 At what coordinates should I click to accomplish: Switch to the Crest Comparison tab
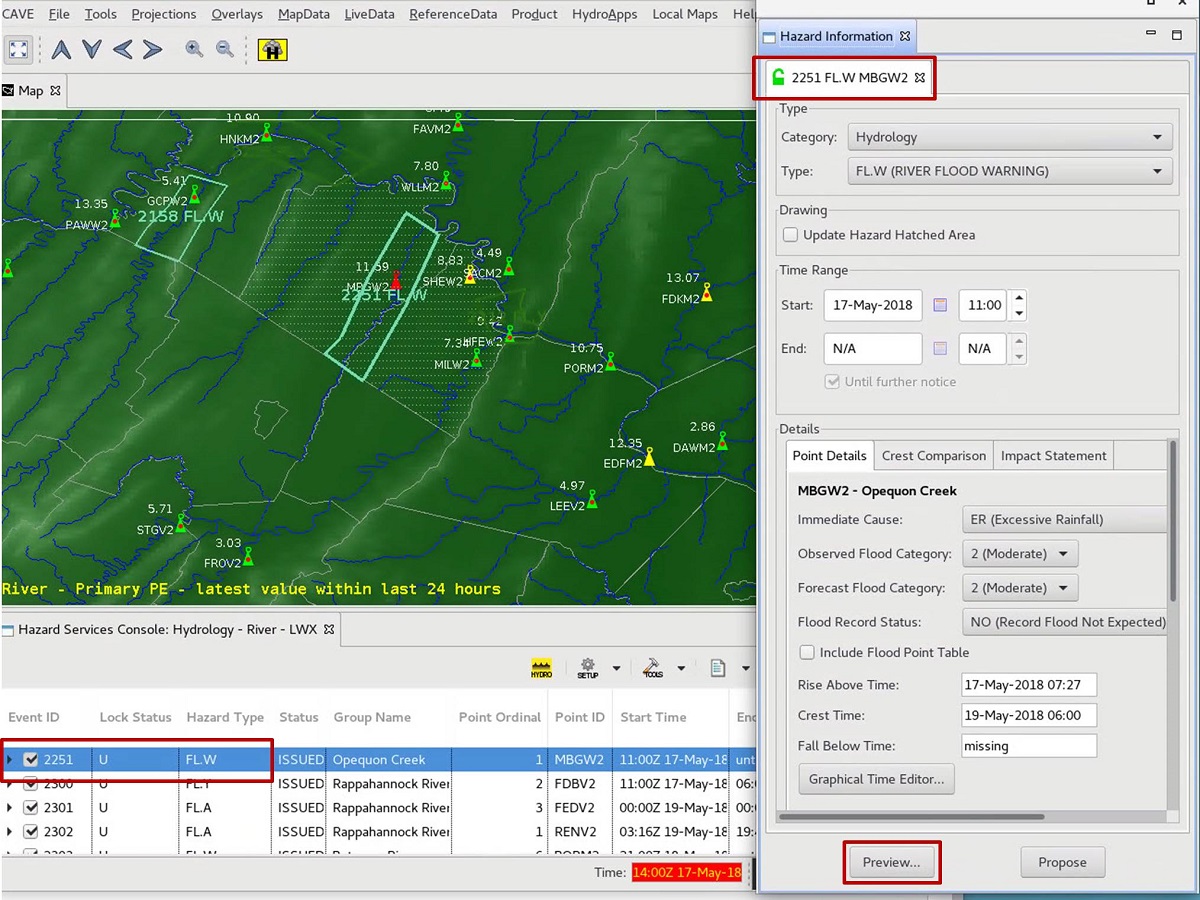point(934,456)
